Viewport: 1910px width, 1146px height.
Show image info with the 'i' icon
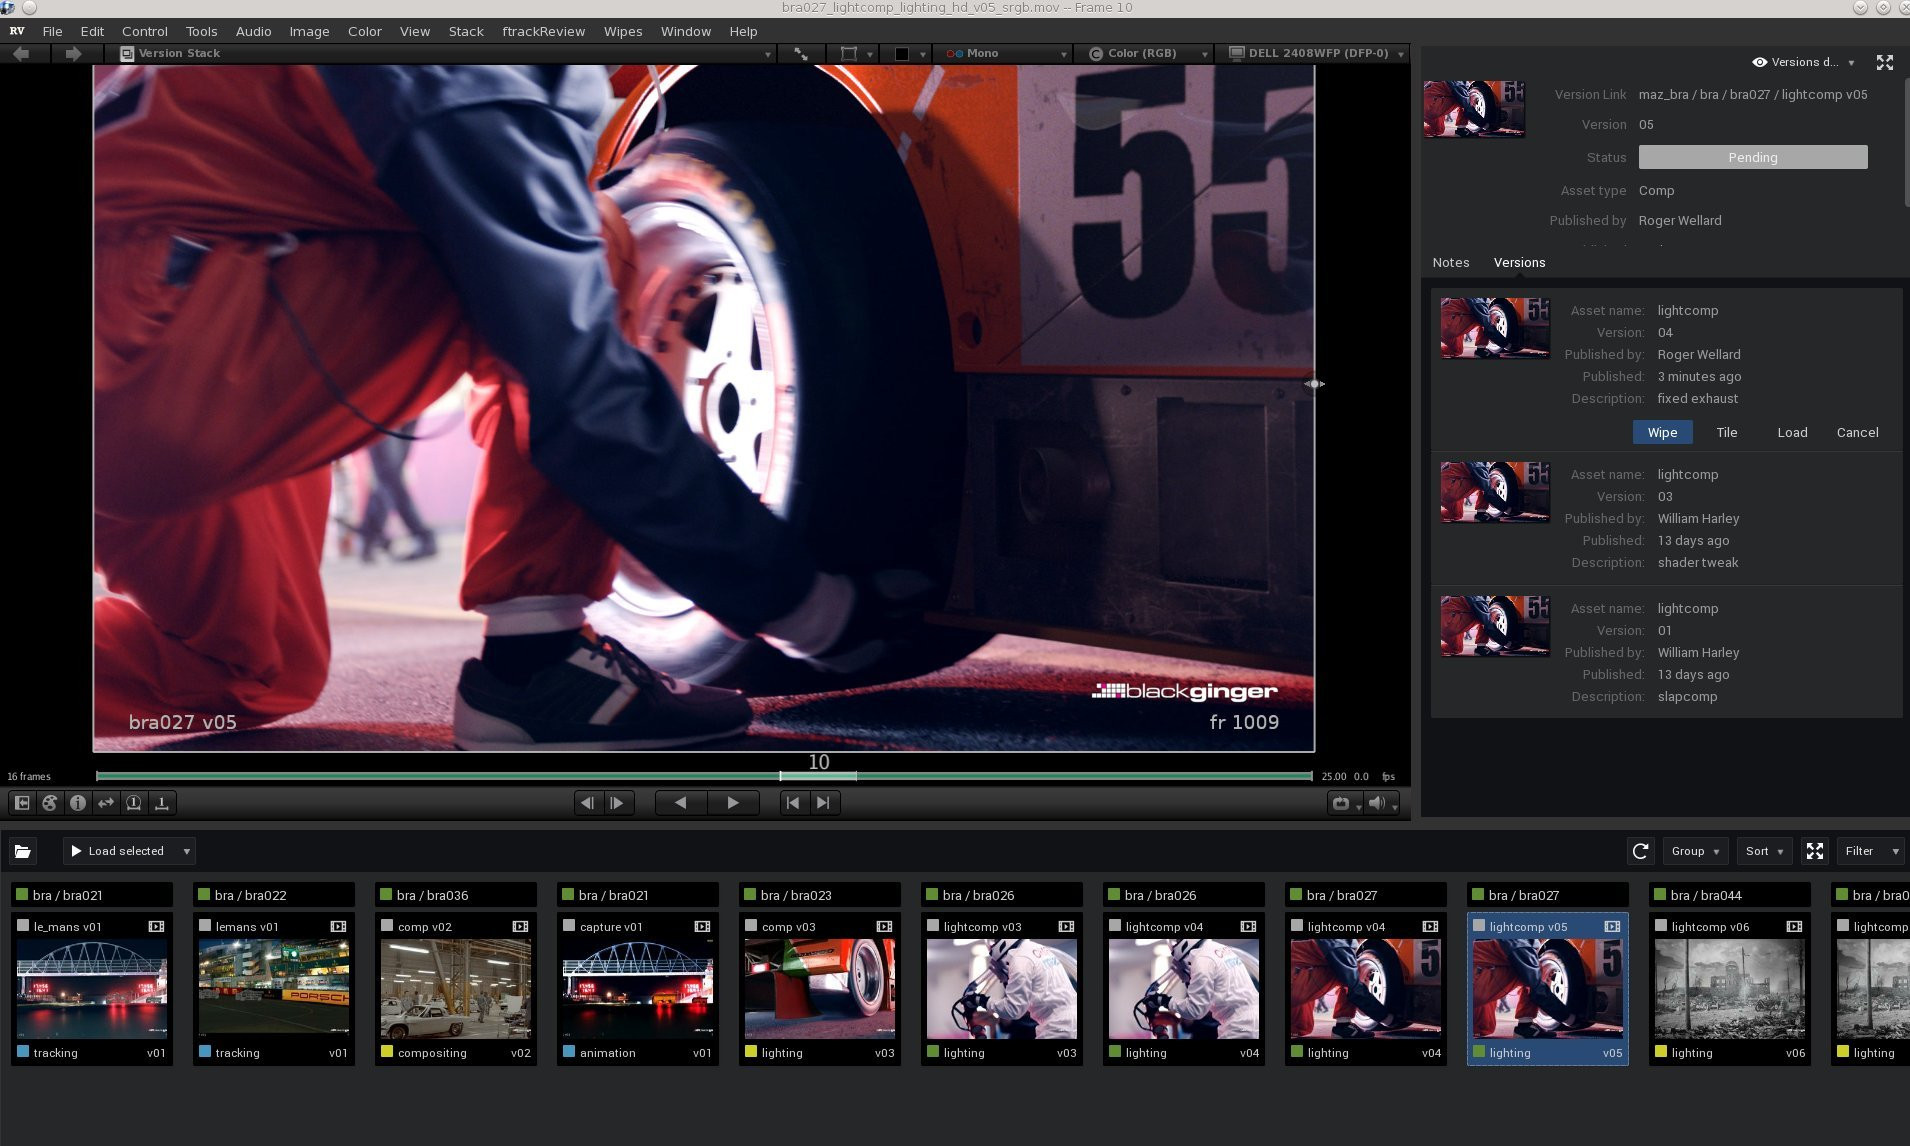(x=78, y=803)
